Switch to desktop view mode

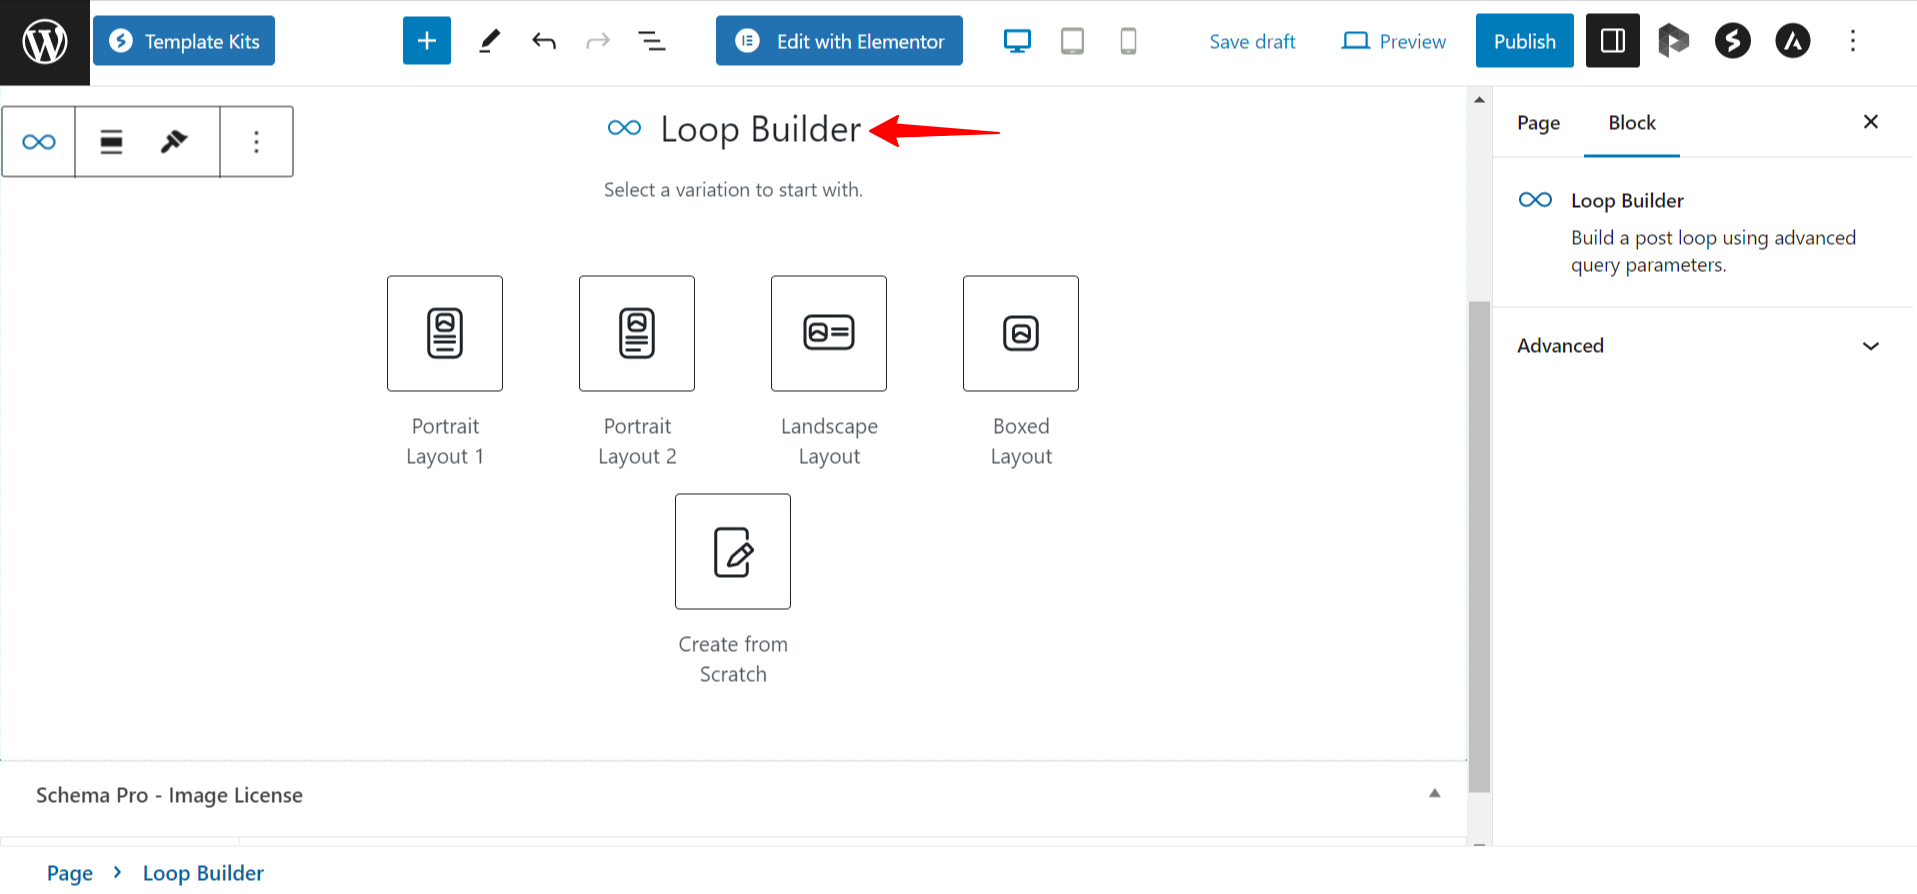(1017, 41)
